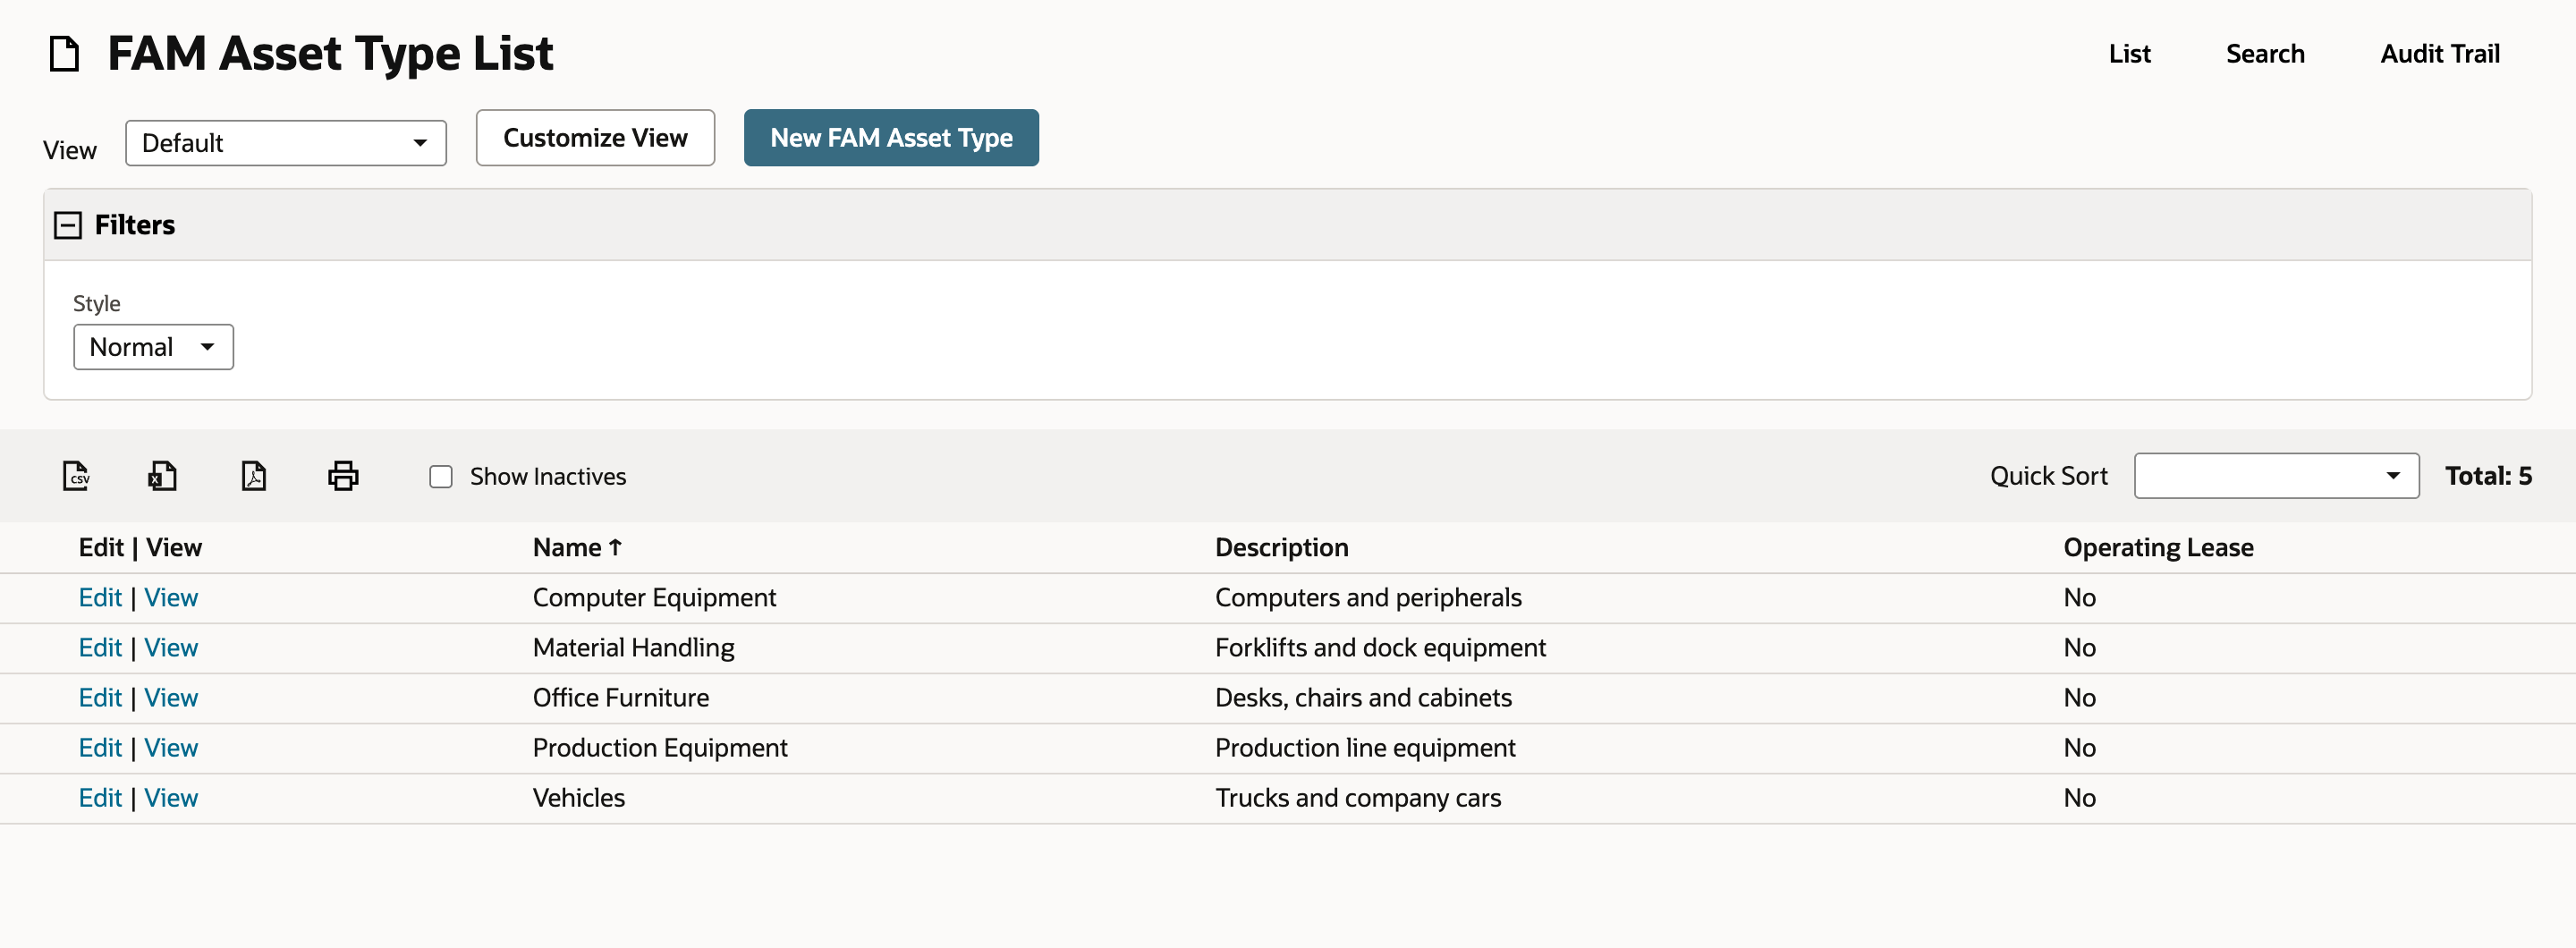View the Vehicles asset type

[171, 798]
